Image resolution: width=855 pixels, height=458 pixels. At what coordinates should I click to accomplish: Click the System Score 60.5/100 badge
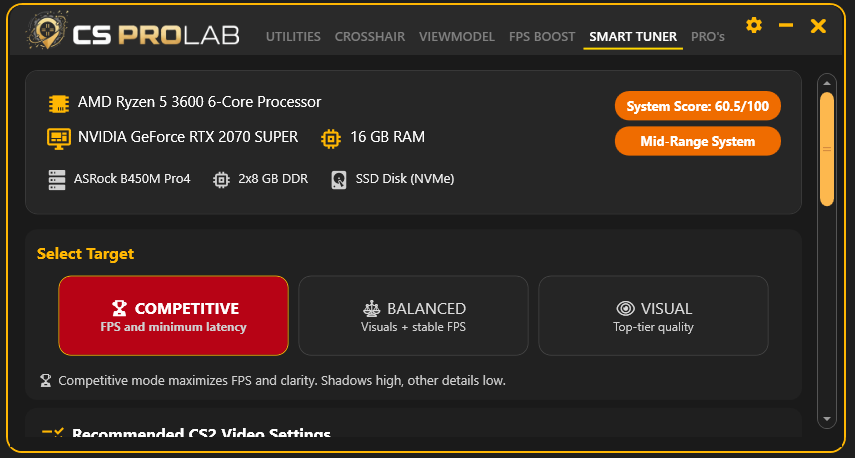point(697,106)
